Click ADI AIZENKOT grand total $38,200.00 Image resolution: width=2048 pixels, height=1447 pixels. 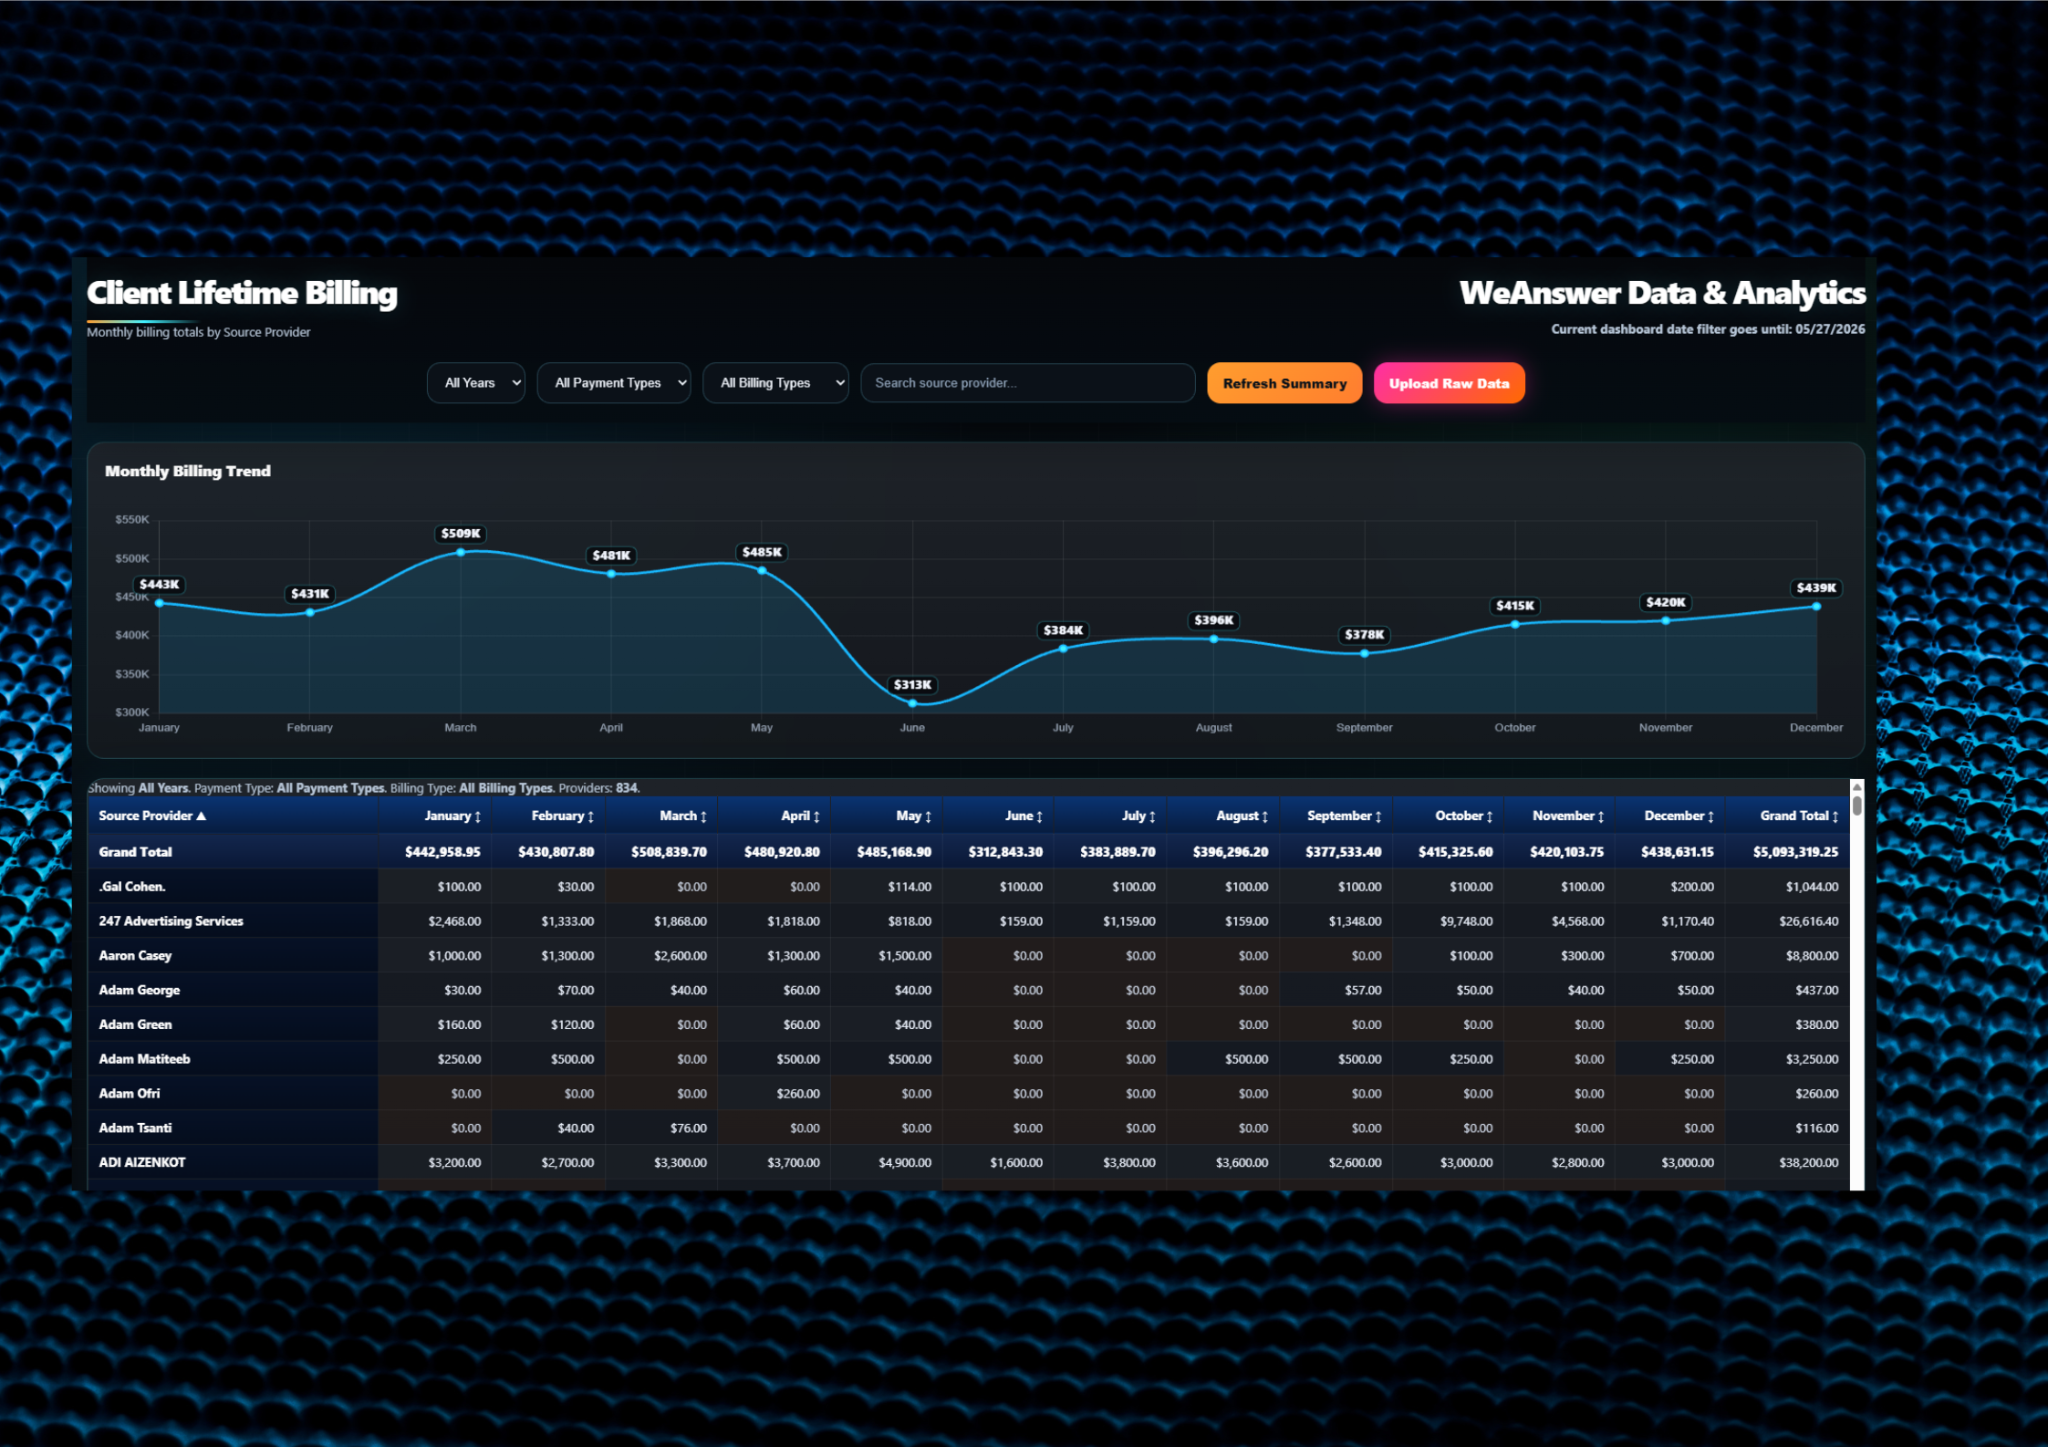tap(1808, 1163)
